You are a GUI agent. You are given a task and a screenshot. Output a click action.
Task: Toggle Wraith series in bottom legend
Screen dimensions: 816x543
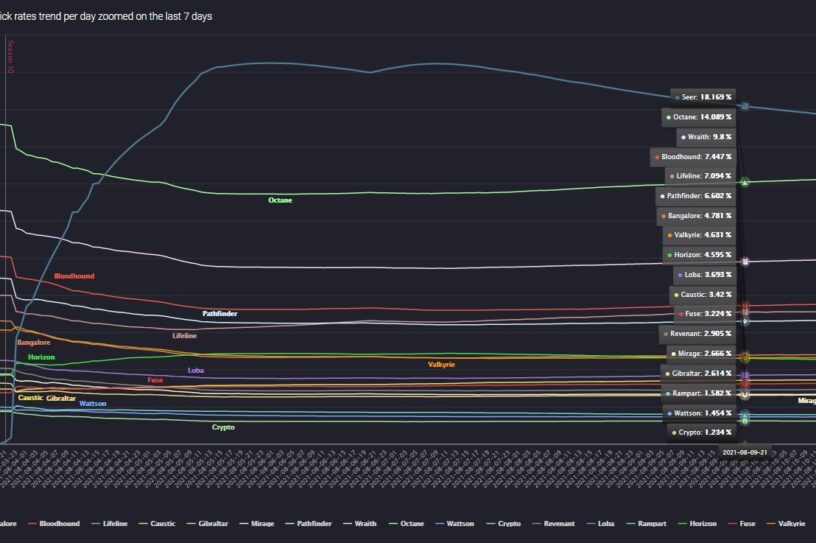click(360, 524)
